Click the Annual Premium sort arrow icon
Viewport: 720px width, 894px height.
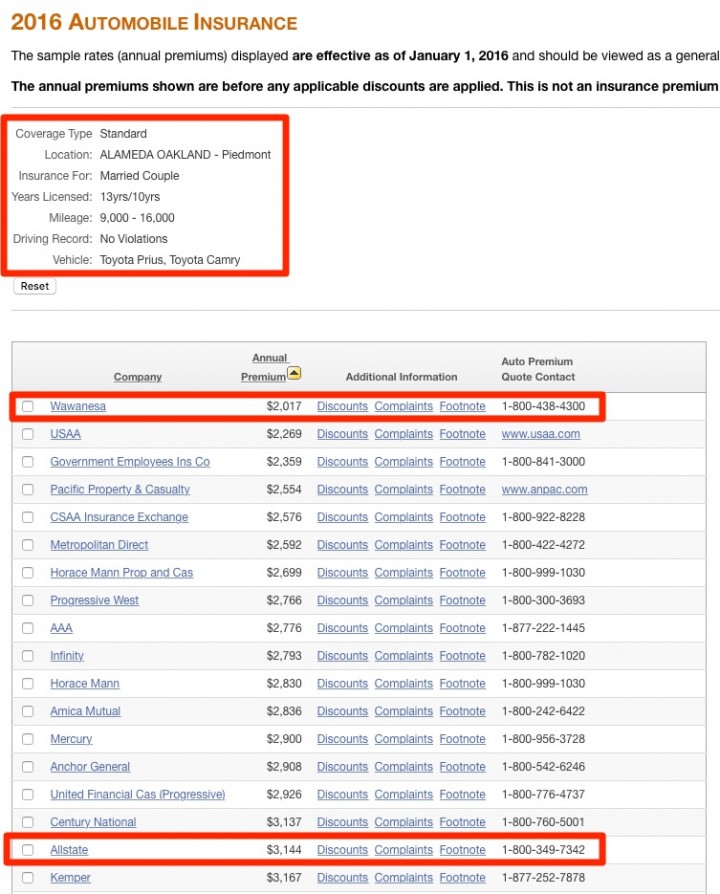[x=294, y=374]
